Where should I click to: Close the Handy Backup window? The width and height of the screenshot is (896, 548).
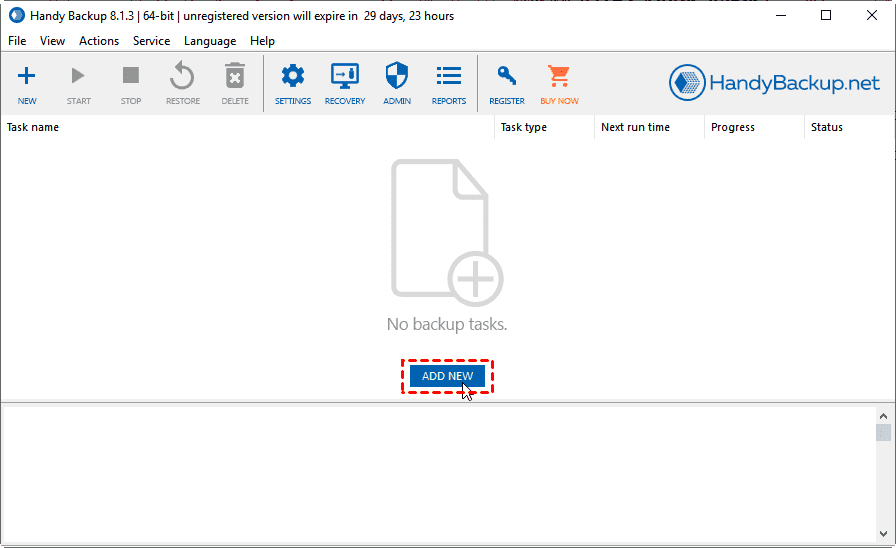tap(871, 15)
